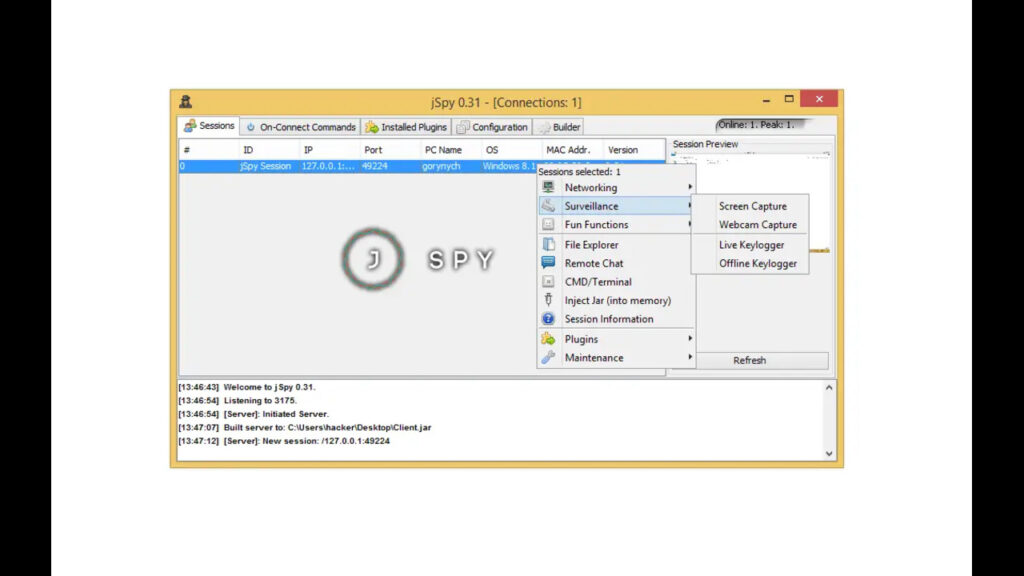Switch to On-Connect Commands tab

[300, 127]
